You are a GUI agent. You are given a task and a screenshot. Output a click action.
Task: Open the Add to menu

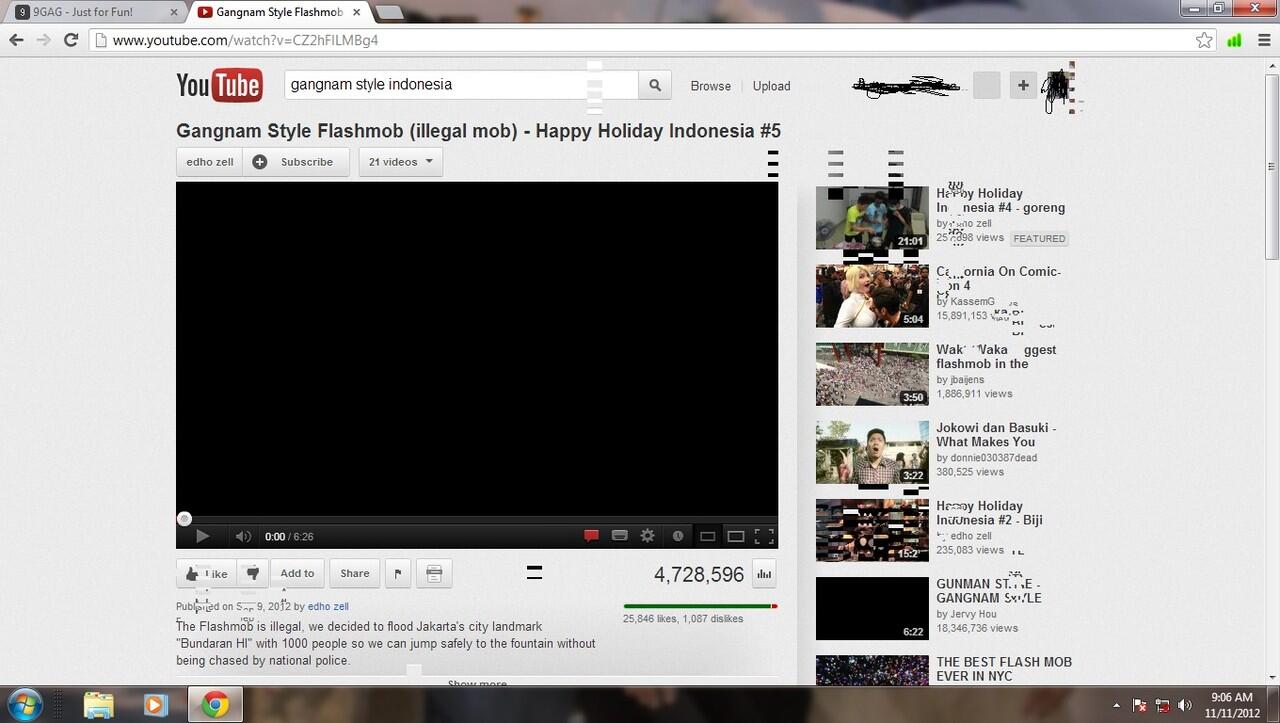pyautogui.click(x=297, y=574)
